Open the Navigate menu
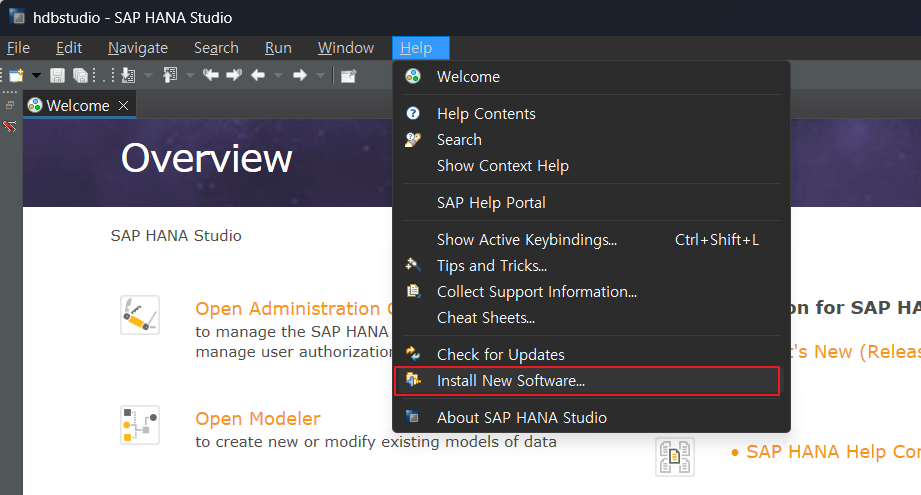Viewport: 921px width, 495px height. (138, 48)
